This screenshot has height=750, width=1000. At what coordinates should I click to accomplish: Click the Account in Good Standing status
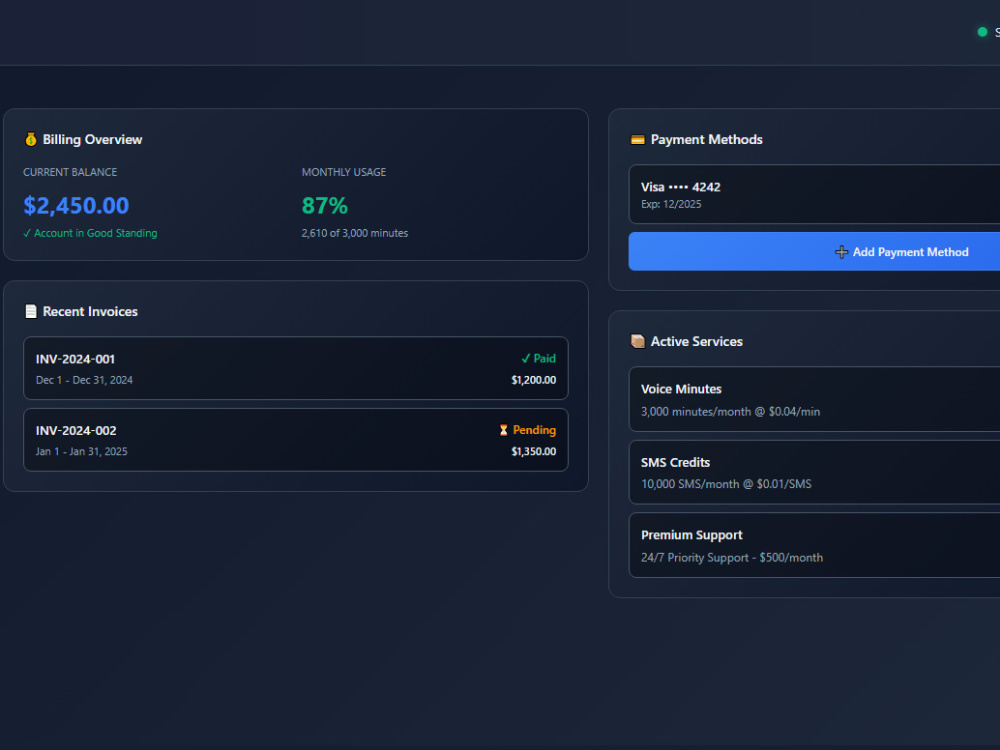pos(90,233)
